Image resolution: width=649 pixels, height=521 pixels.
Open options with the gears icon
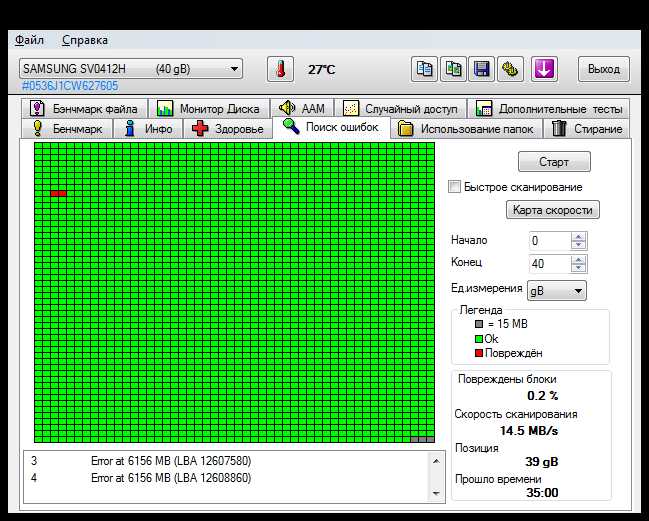tap(510, 69)
